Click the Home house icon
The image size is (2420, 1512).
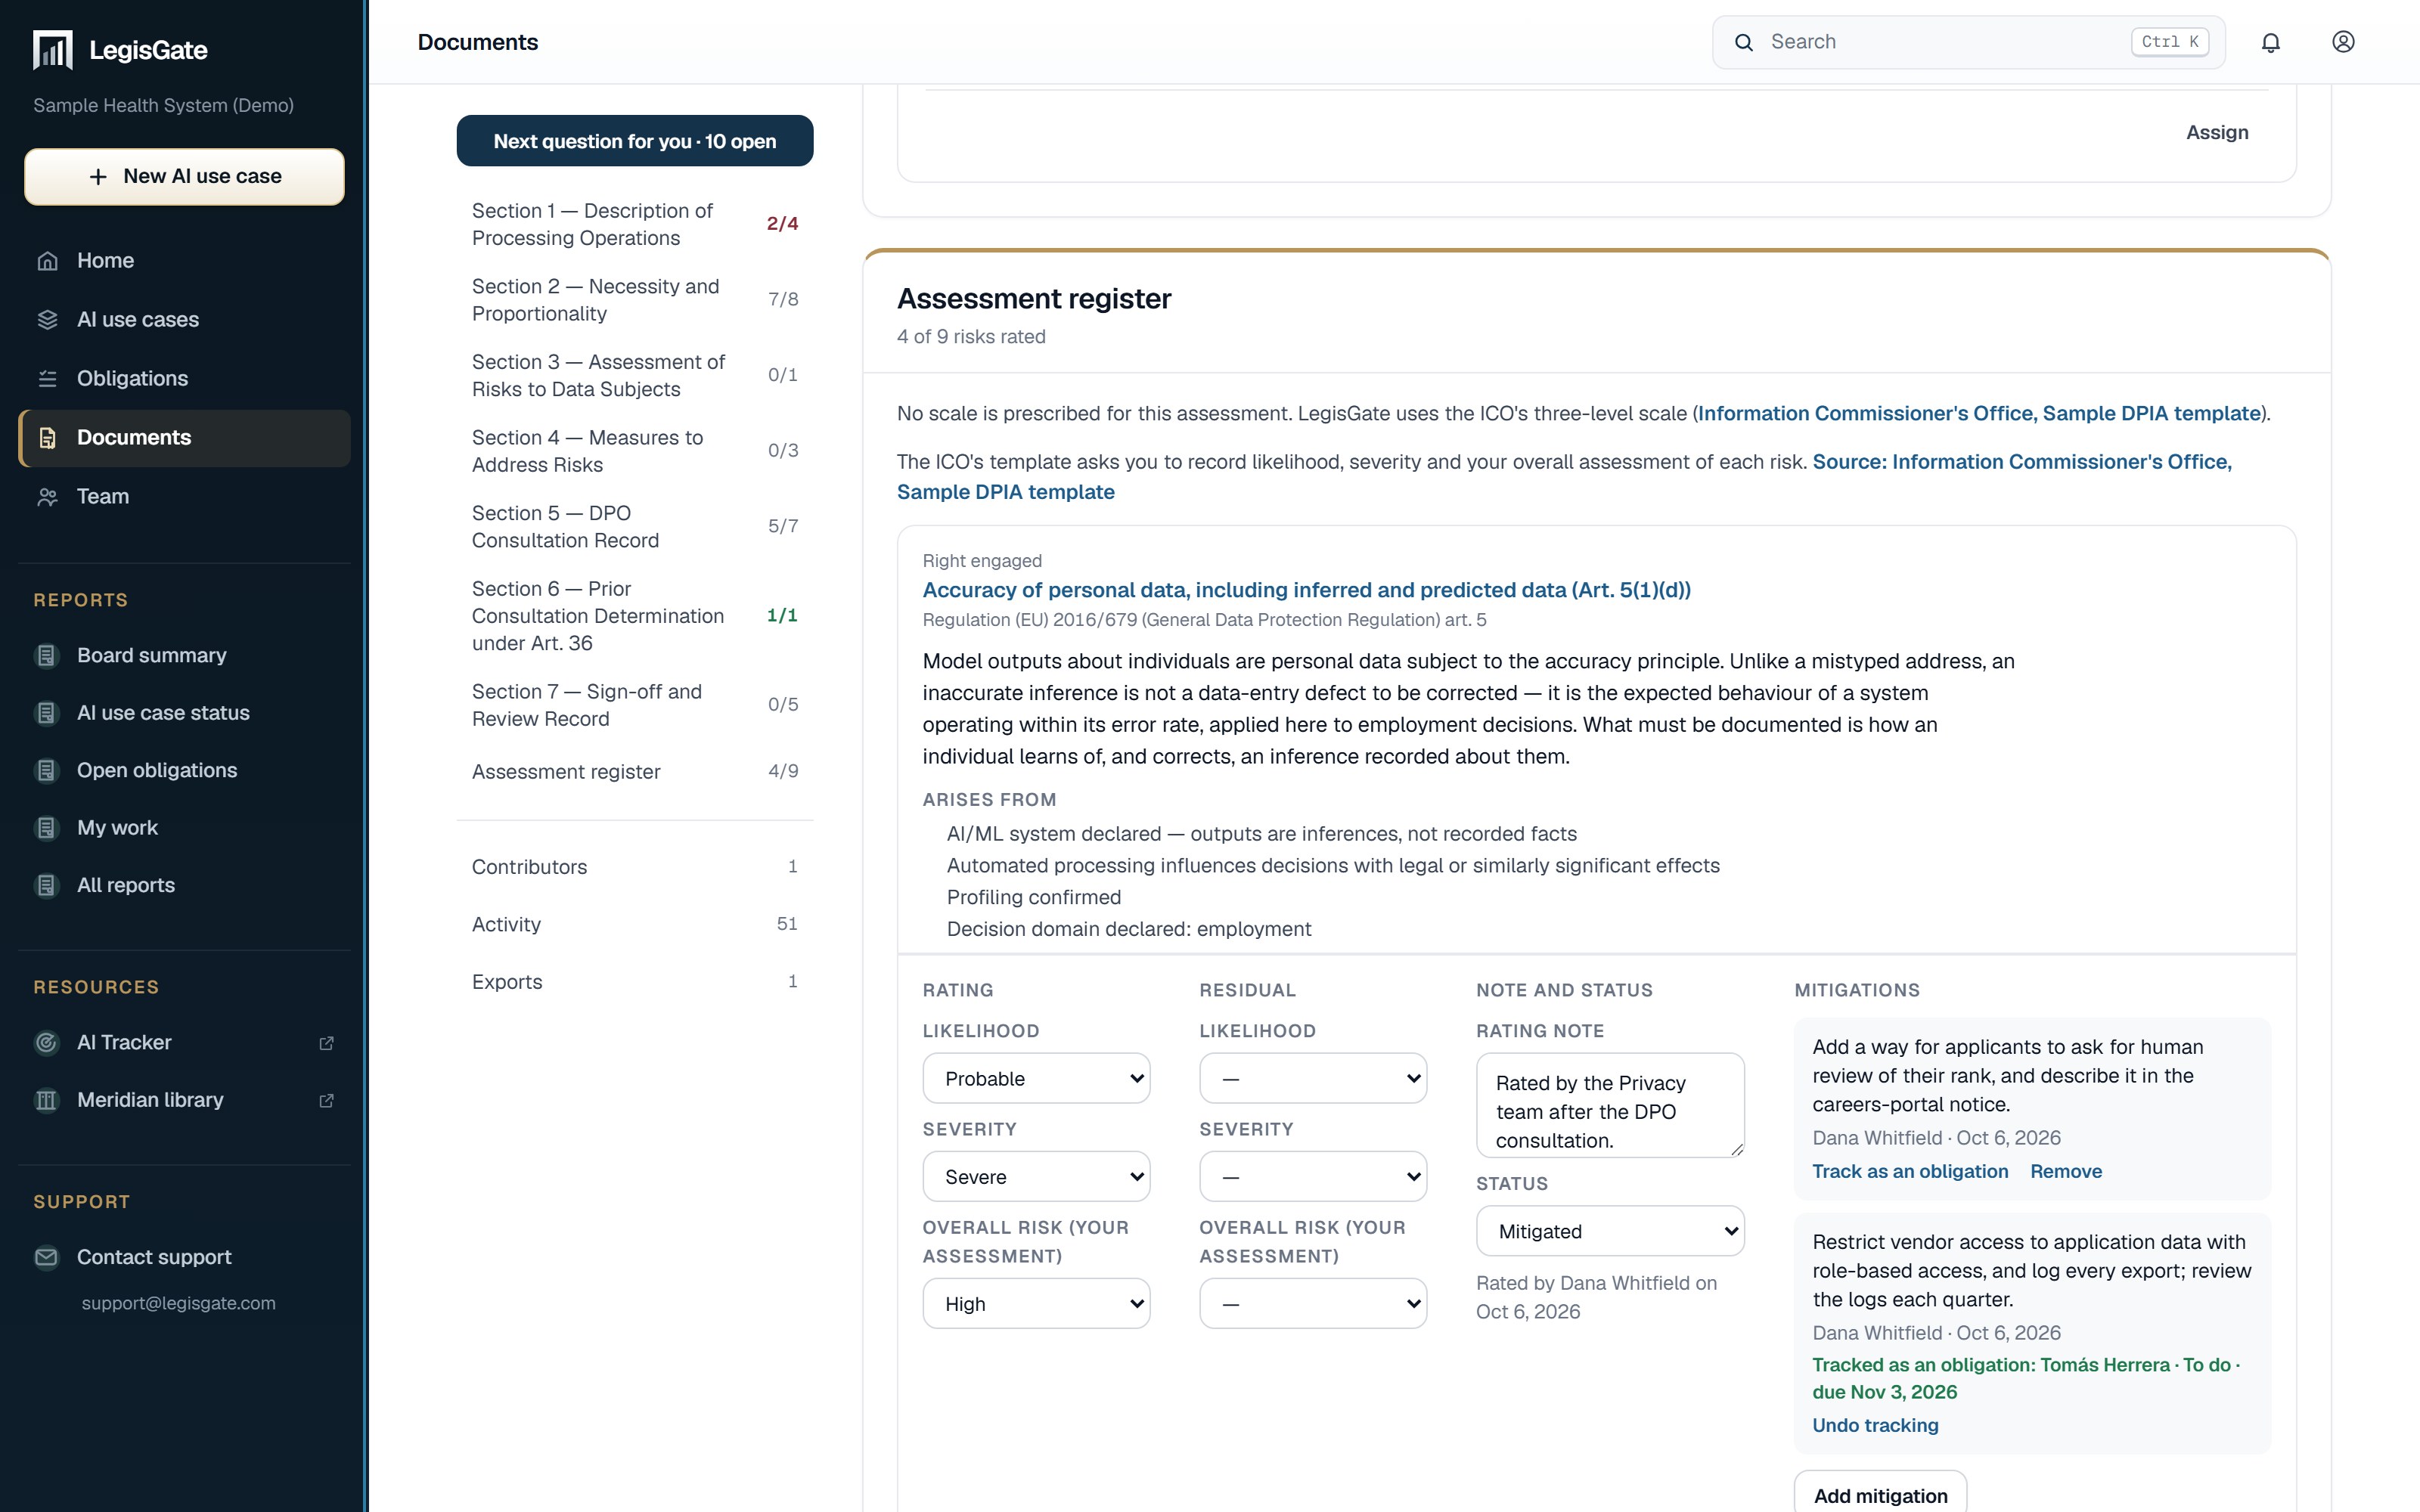coord(47,261)
